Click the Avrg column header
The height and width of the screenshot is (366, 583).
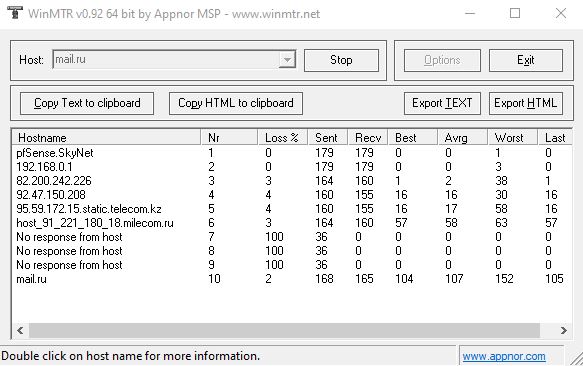tap(463, 138)
